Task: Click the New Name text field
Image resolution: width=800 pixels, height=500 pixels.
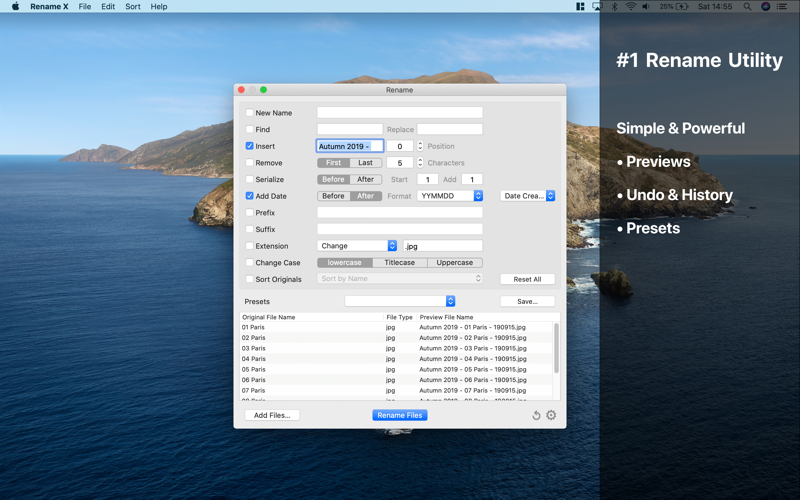Action: click(x=399, y=113)
